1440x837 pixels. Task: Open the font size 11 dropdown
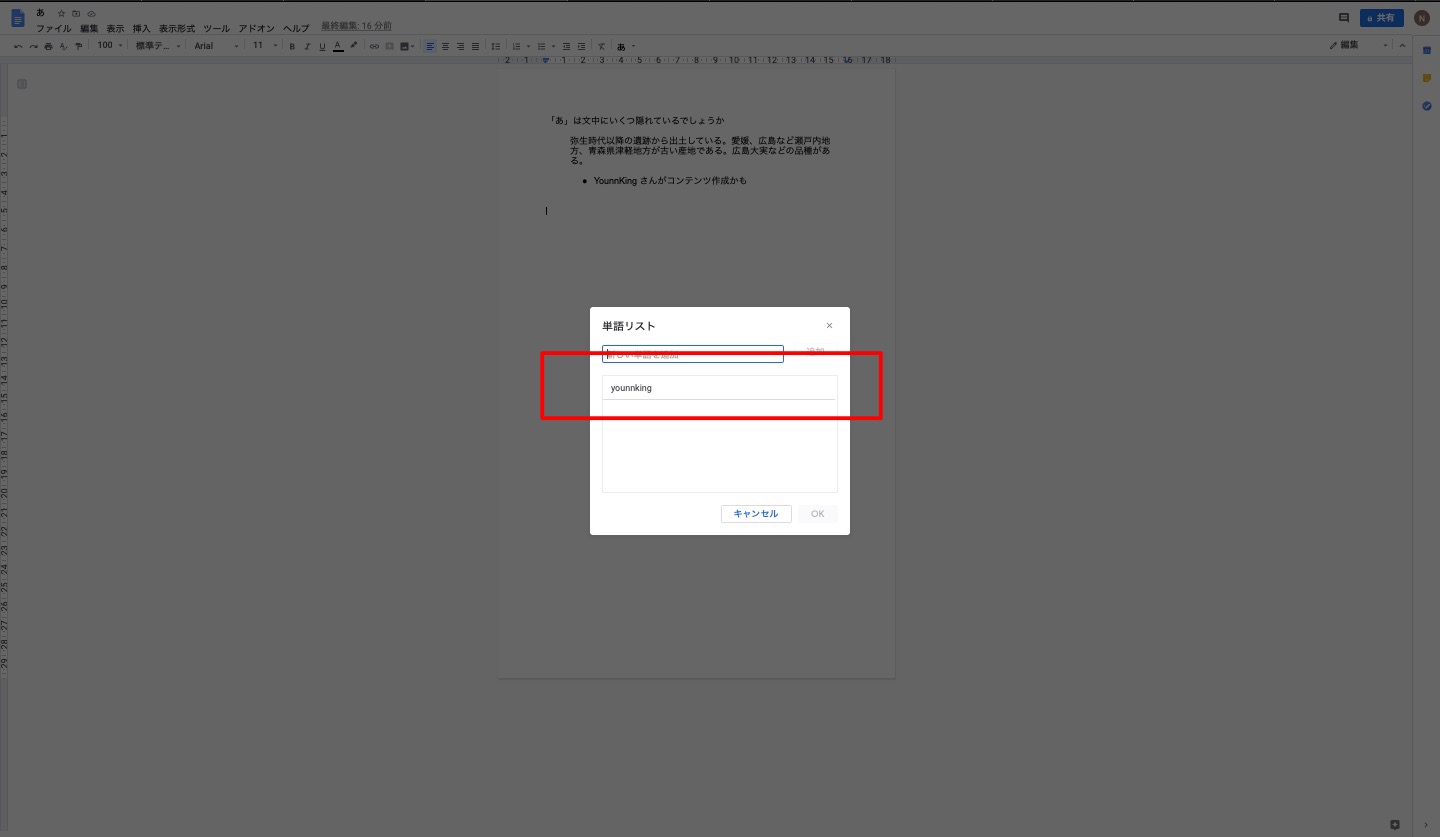(x=265, y=46)
